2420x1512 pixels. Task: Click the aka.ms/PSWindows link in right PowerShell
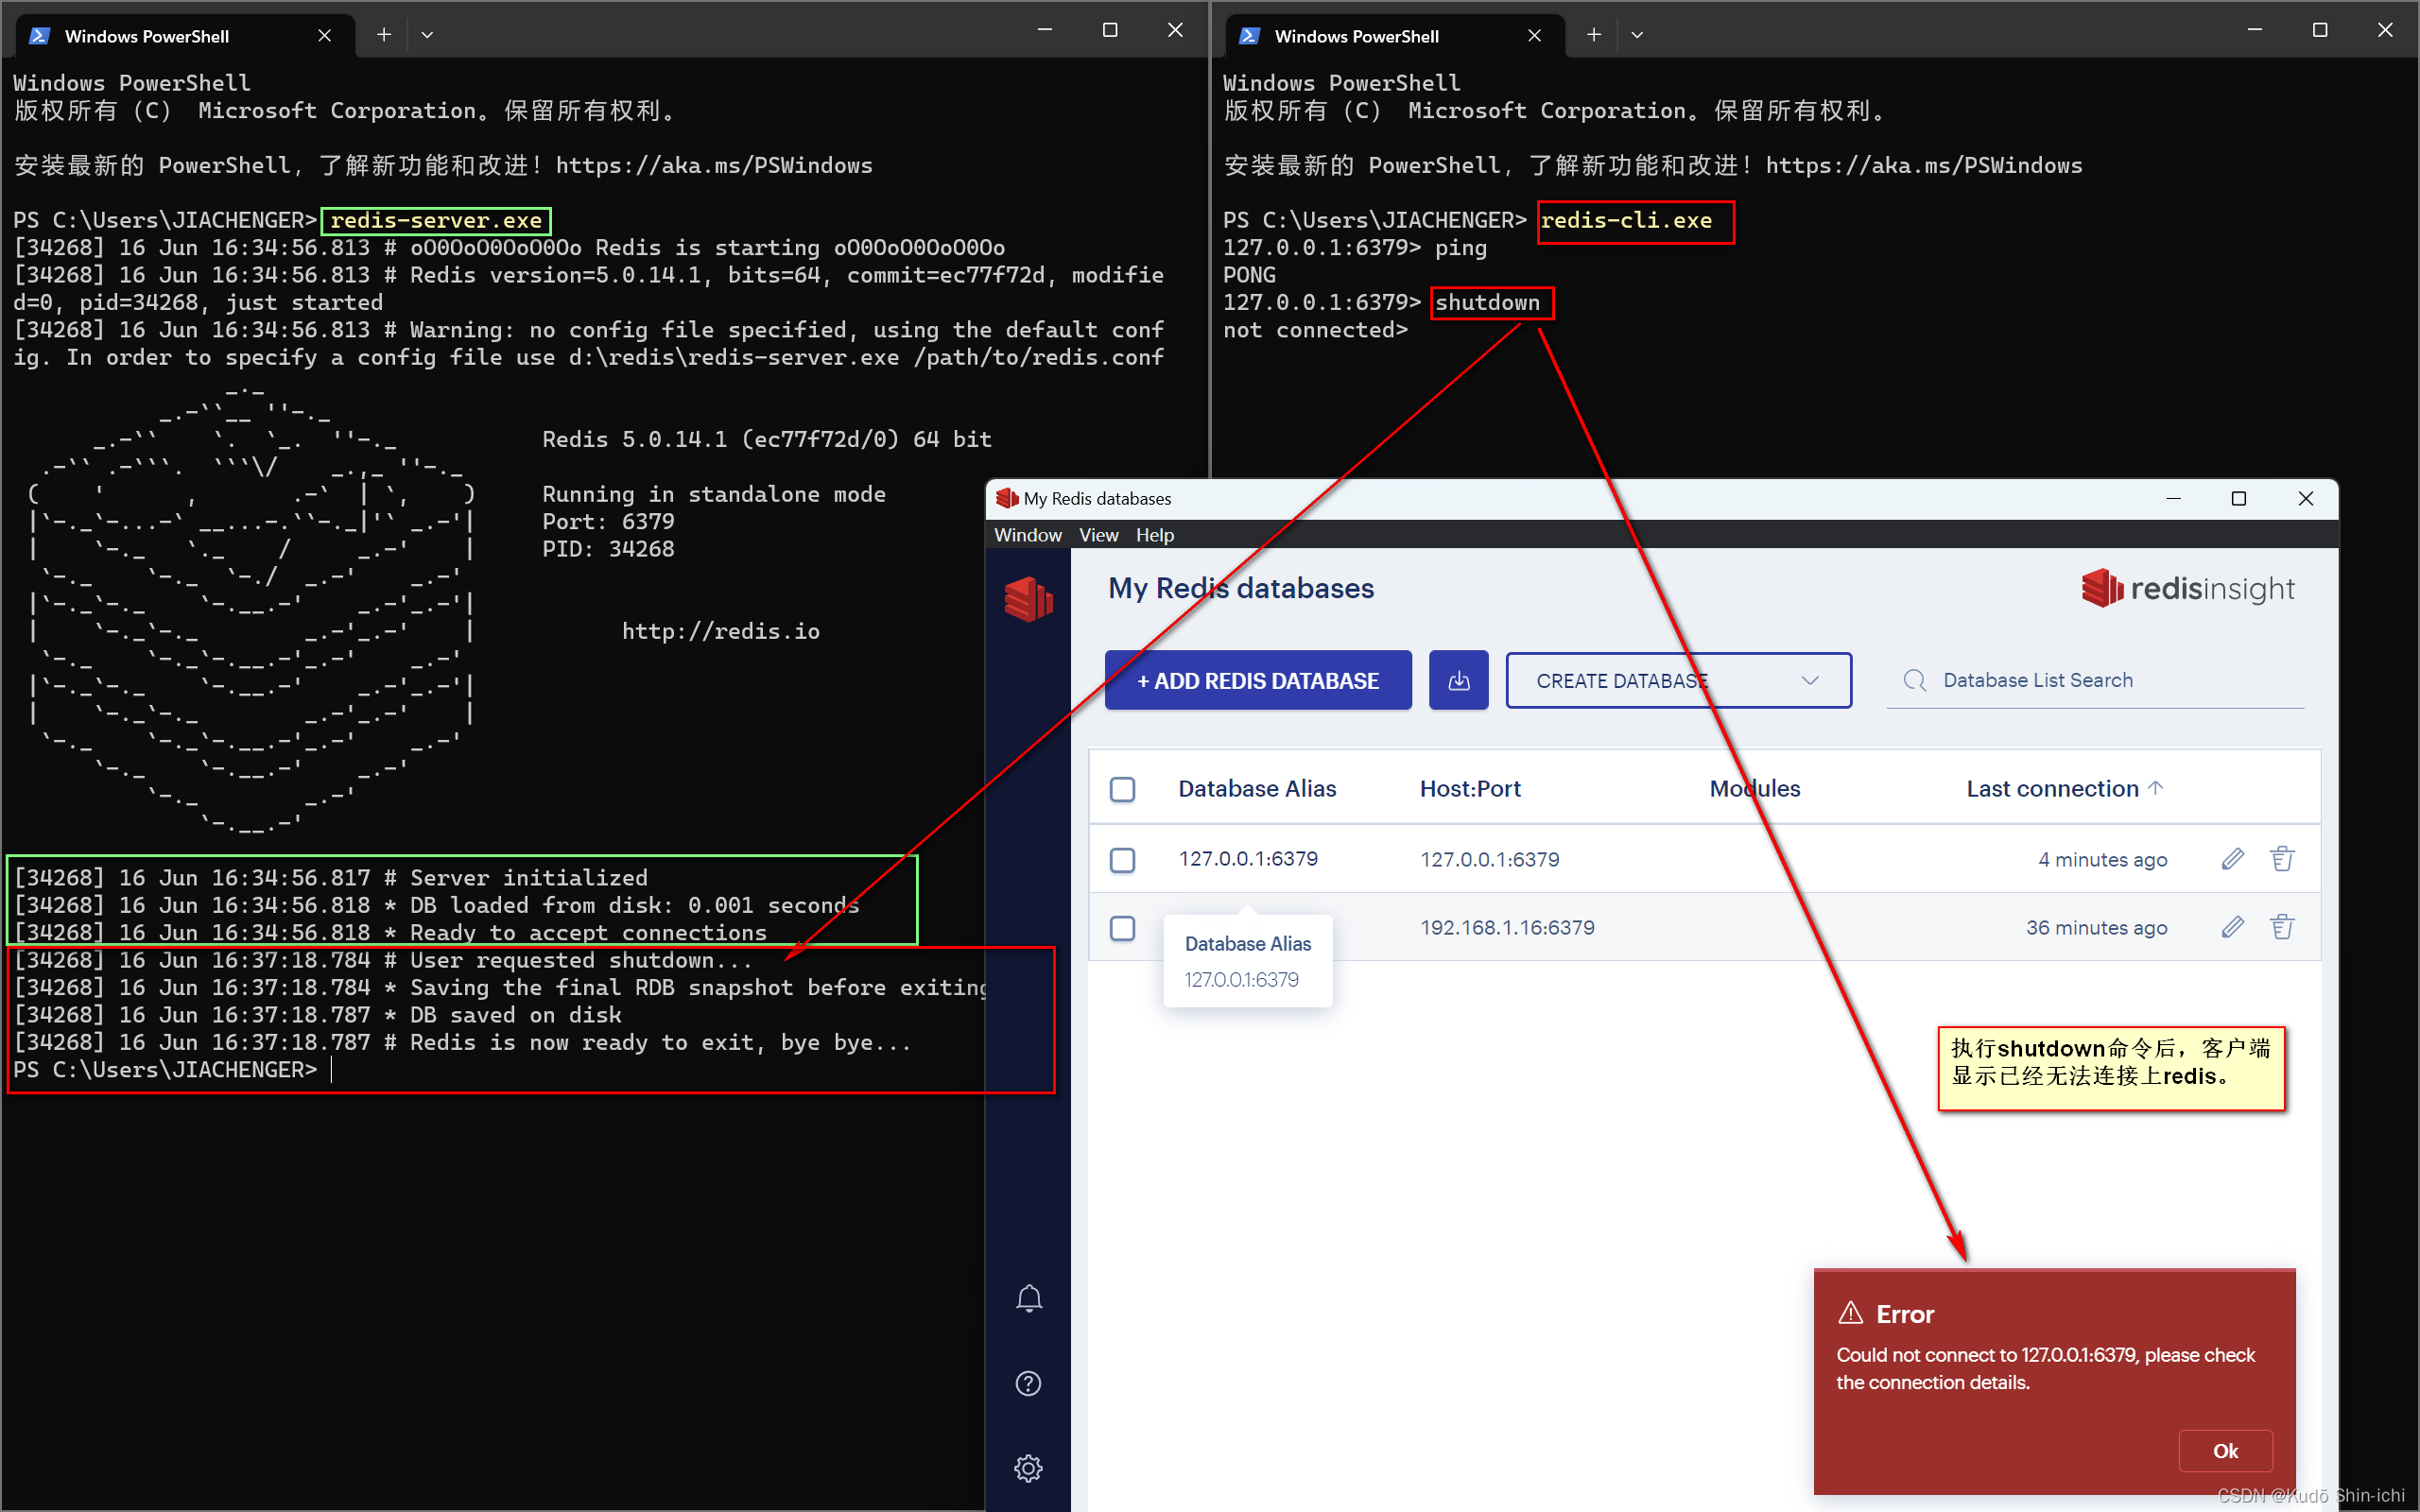[x=1924, y=165]
